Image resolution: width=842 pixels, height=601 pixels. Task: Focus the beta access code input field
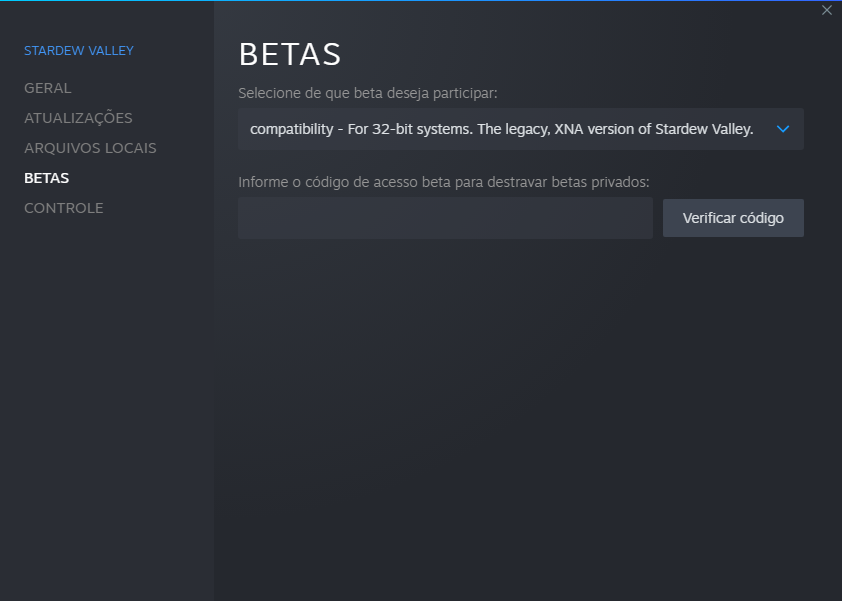(445, 218)
